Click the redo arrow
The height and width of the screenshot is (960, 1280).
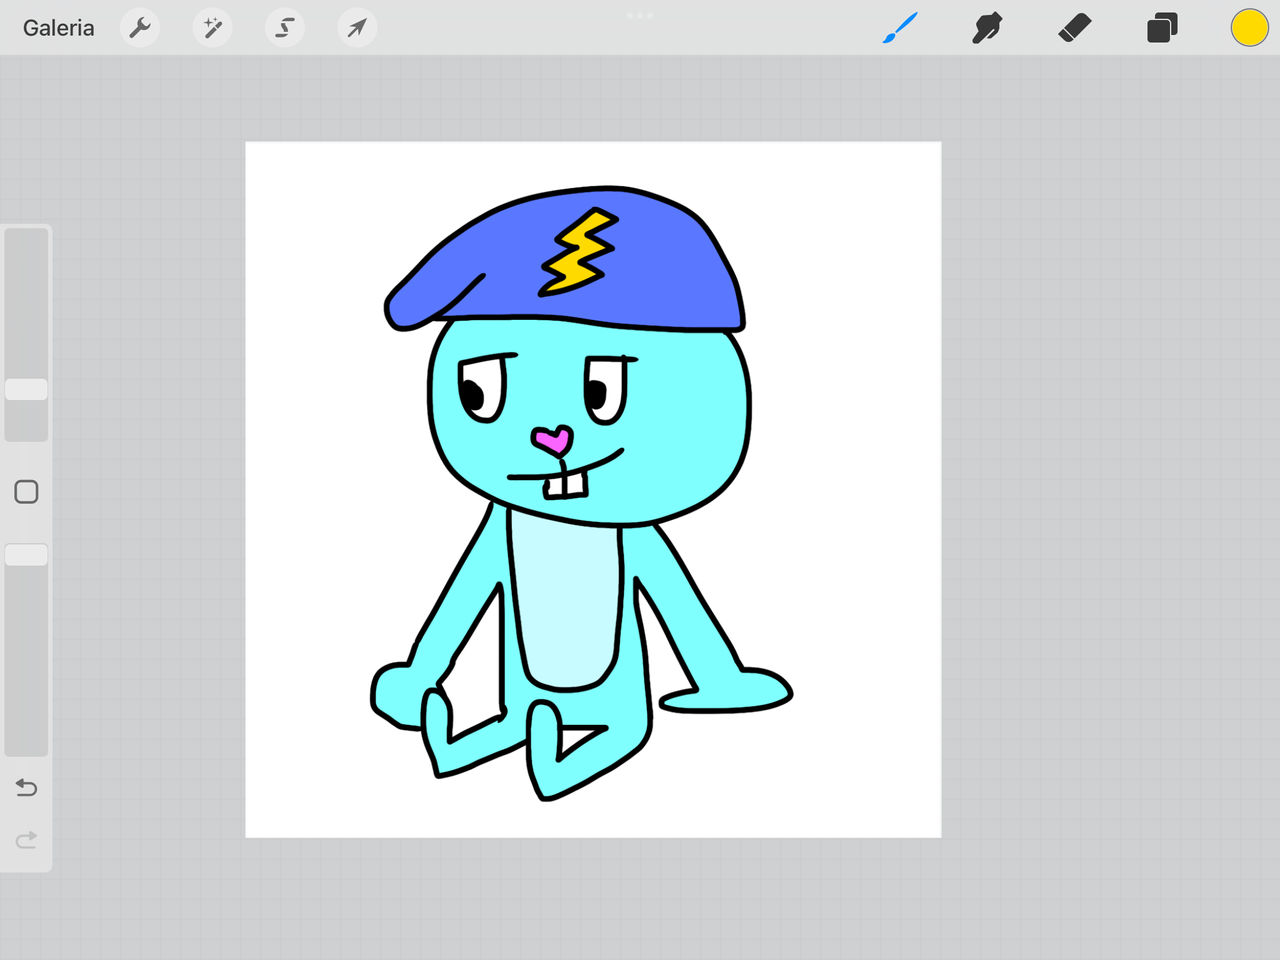point(26,839)
